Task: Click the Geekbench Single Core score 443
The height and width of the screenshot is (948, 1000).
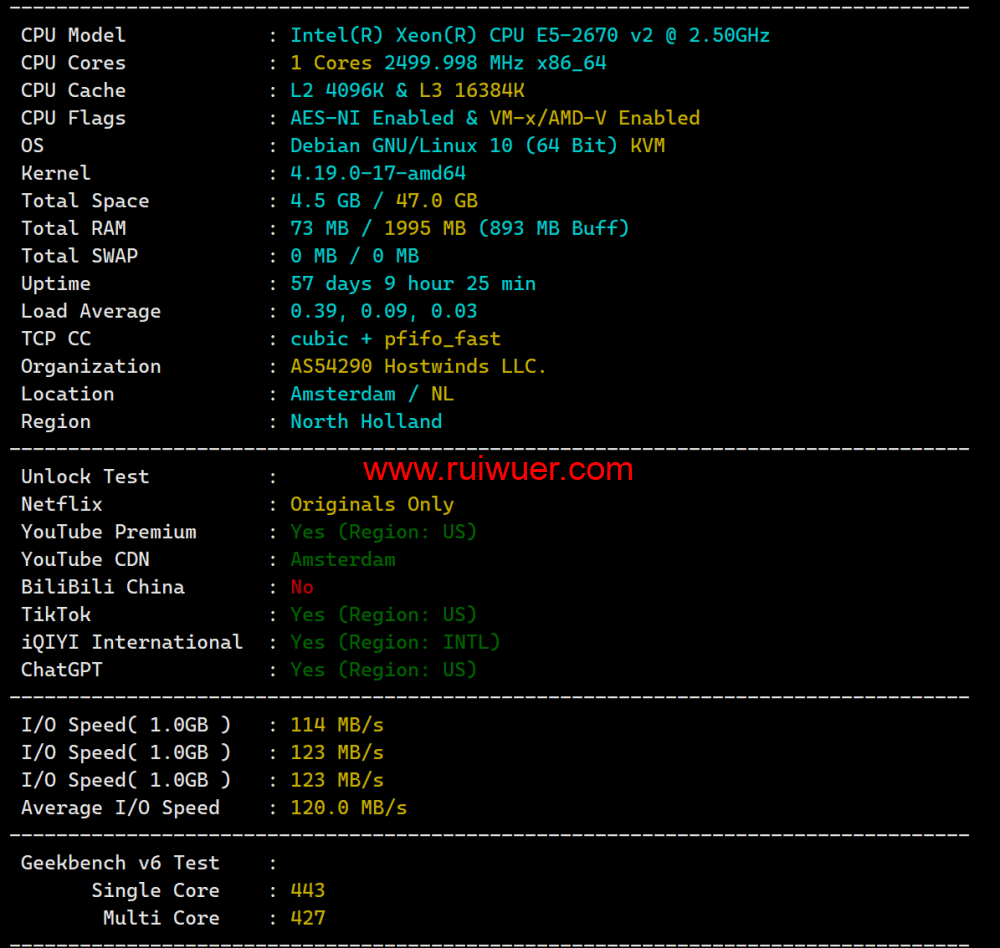Action: [x=307, y=891]
